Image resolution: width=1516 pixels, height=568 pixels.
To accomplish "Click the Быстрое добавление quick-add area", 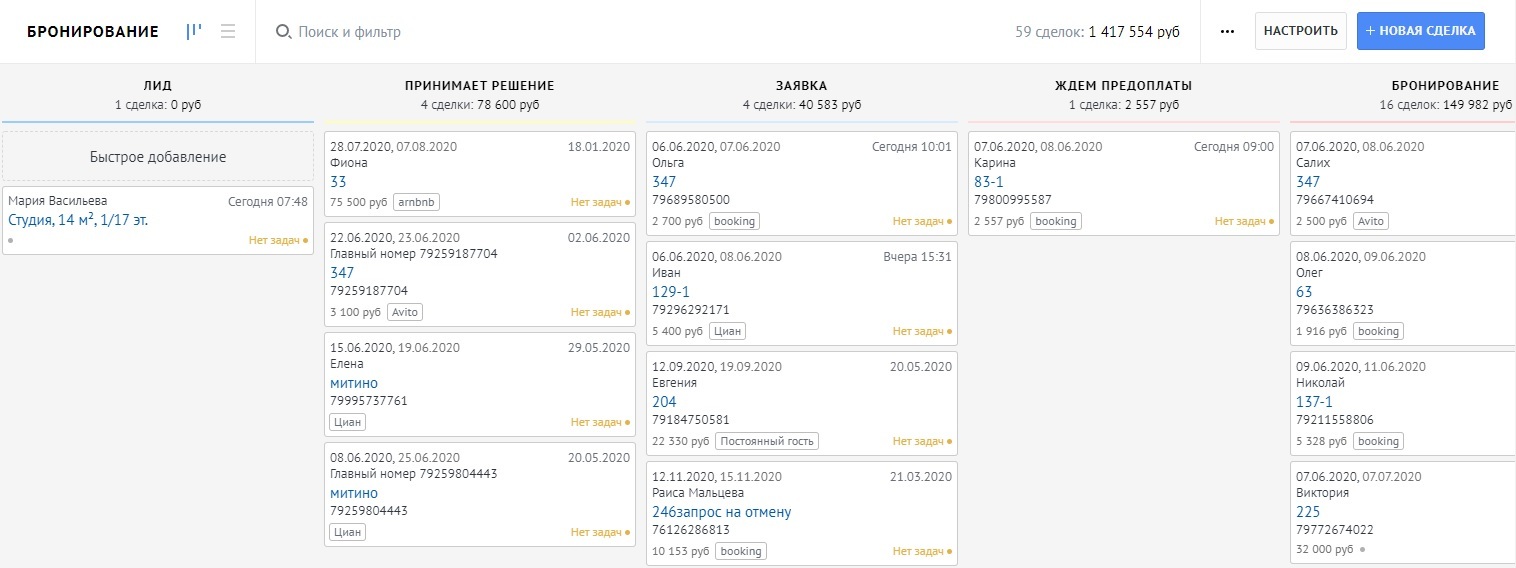I will (158, 157).
